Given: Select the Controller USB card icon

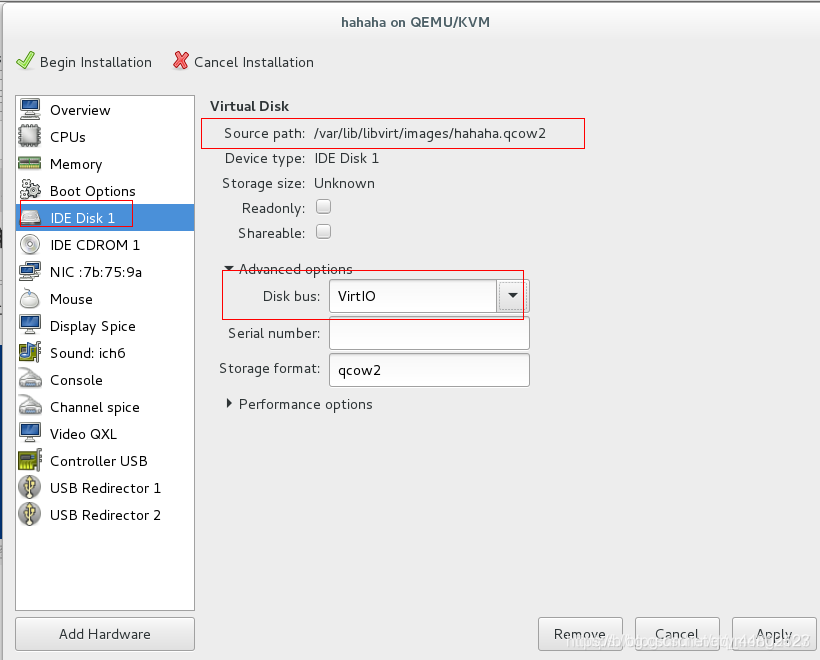Looking at the screenshot, I should (30, 461).
